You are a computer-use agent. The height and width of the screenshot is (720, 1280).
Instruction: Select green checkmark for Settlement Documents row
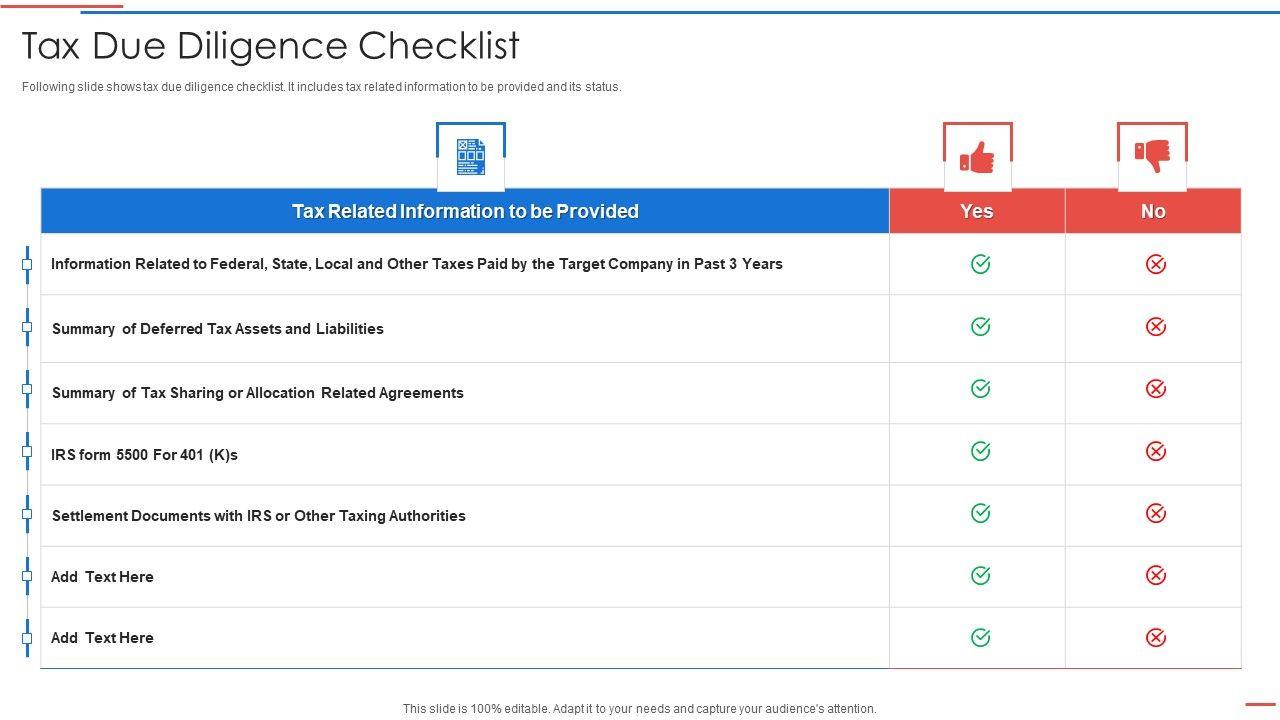coord(980,514)
